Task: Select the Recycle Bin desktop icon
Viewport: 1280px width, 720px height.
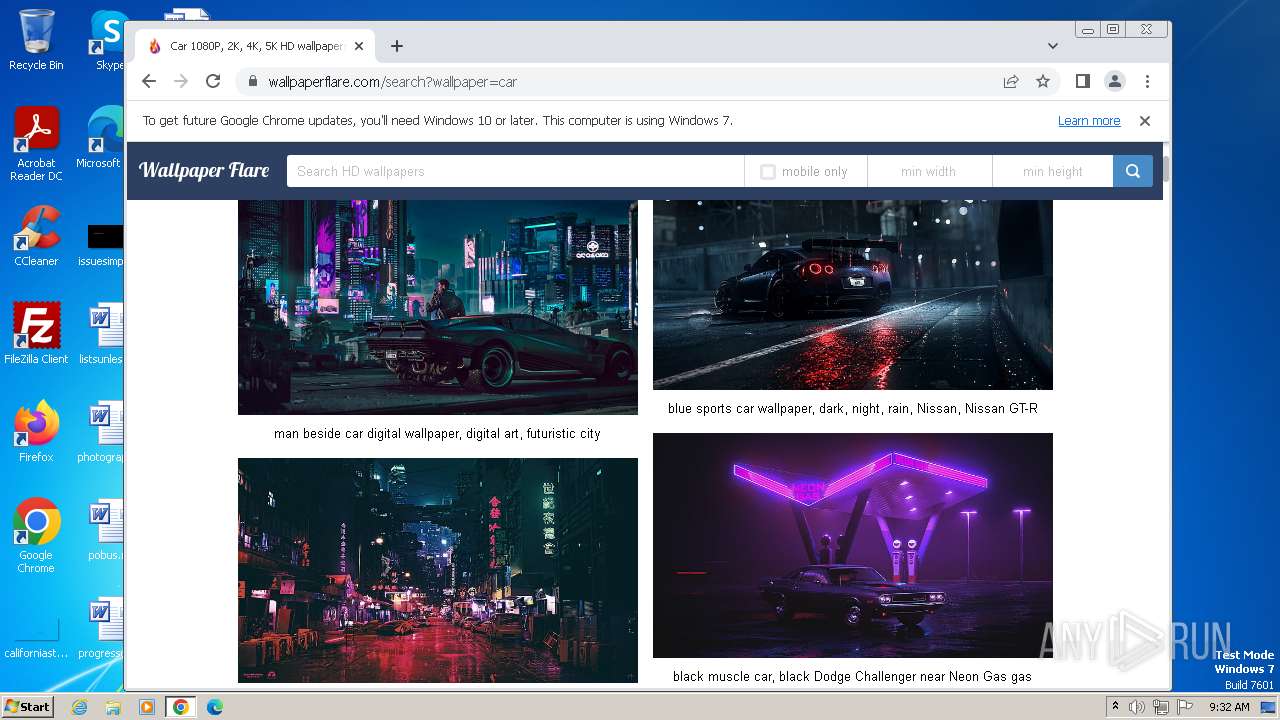Action: click(36, 40)
